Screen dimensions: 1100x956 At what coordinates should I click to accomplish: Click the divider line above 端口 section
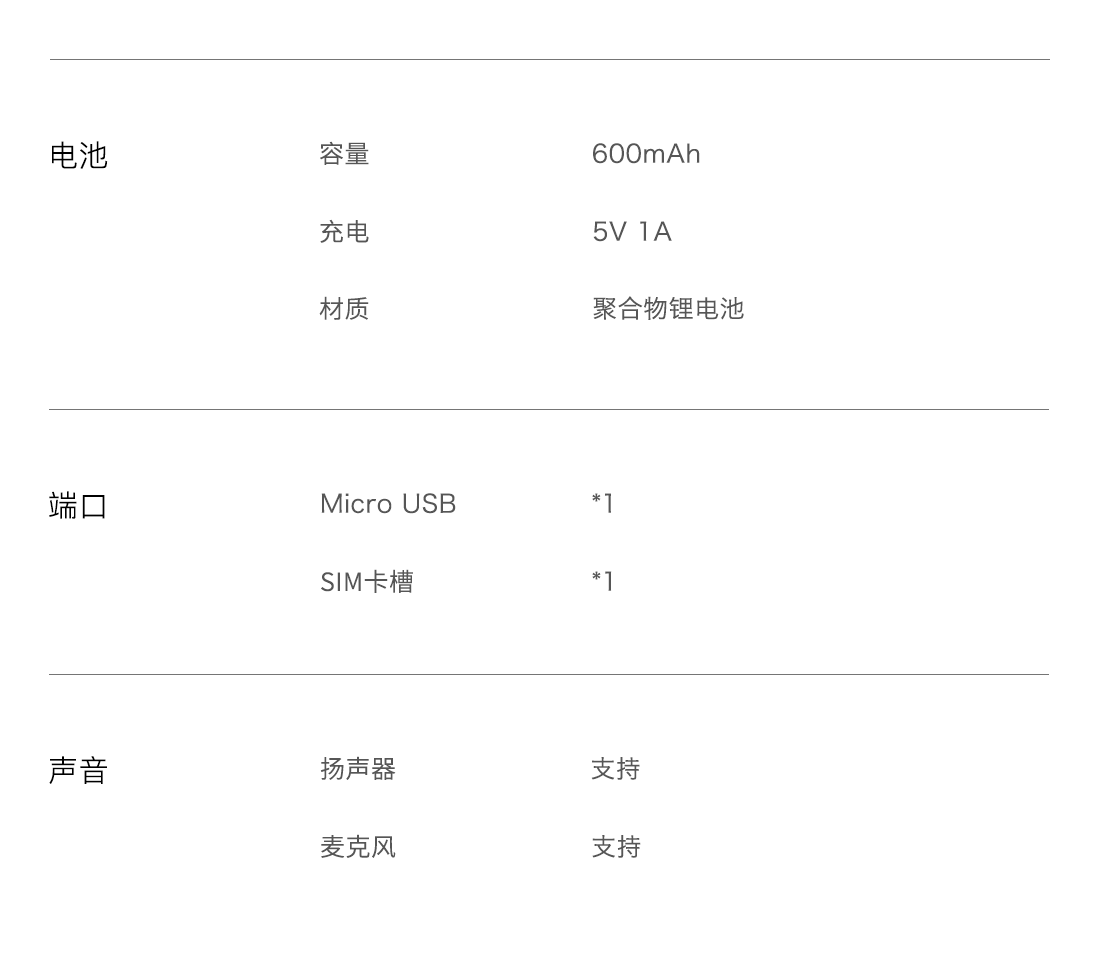tap(549, 410)
